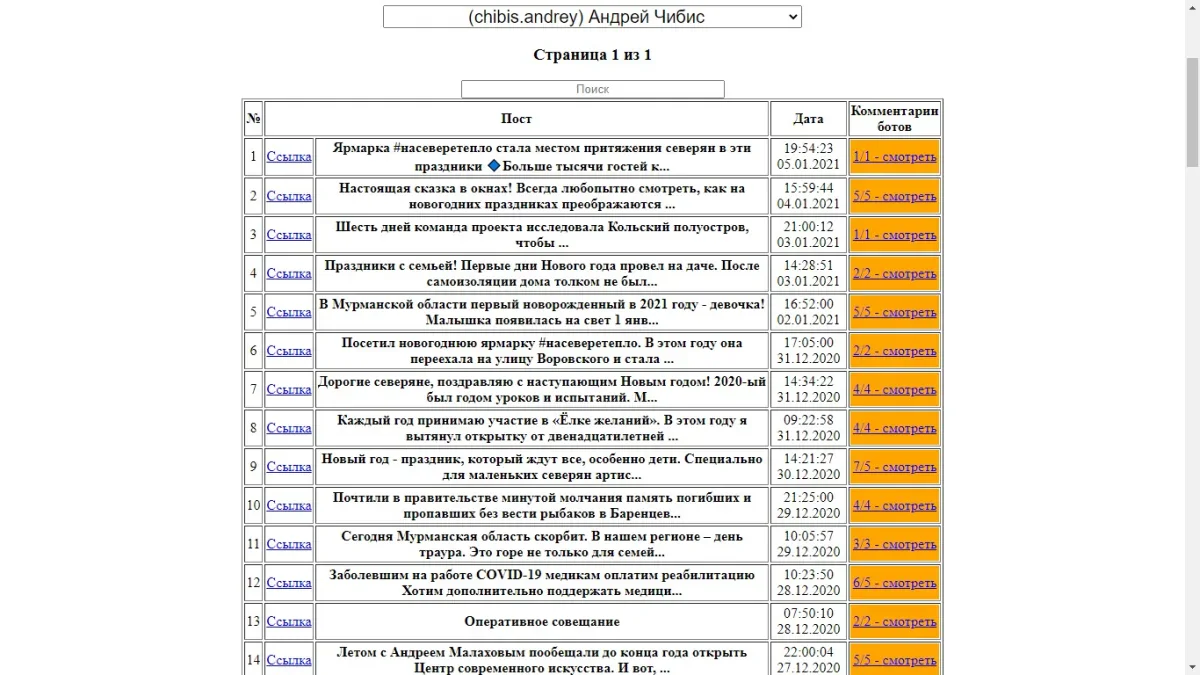
Task: View 2/2 comments for Оперативное совещание post
Action: [894, 622]
